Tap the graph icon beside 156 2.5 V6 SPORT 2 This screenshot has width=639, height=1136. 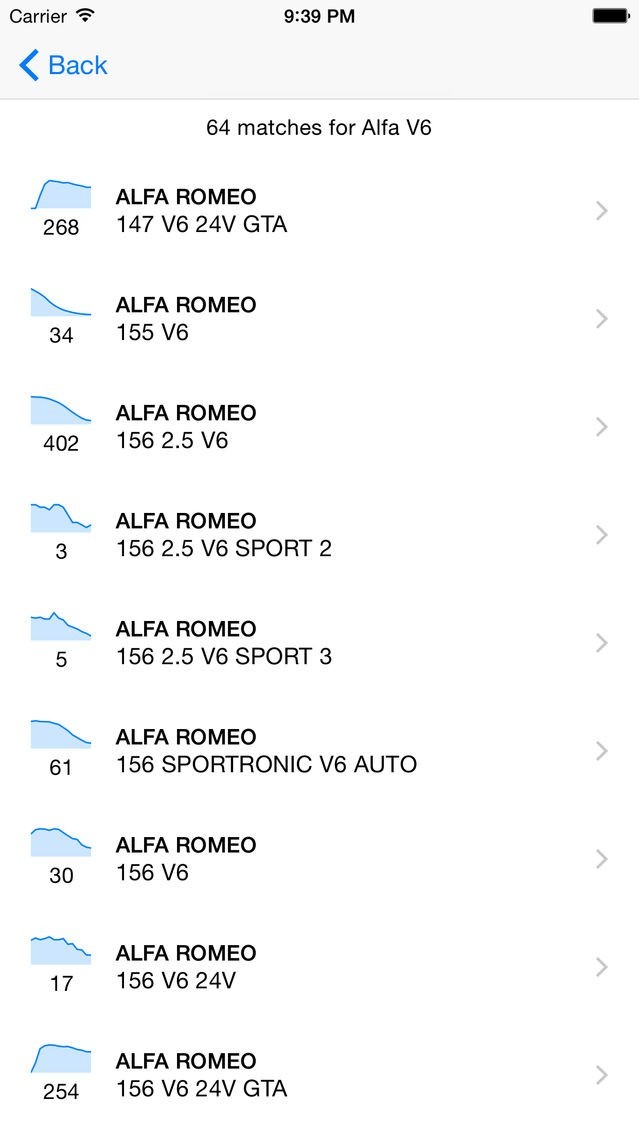click(61, 517)
